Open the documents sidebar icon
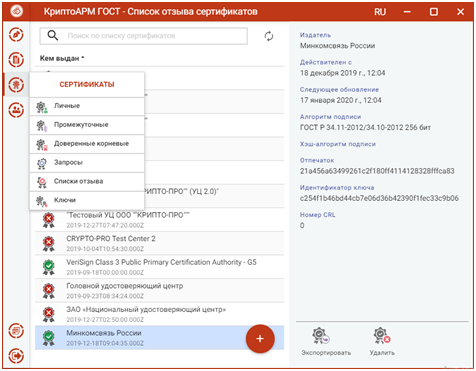The width and height of the screenshot is (476, 371). 16,60
